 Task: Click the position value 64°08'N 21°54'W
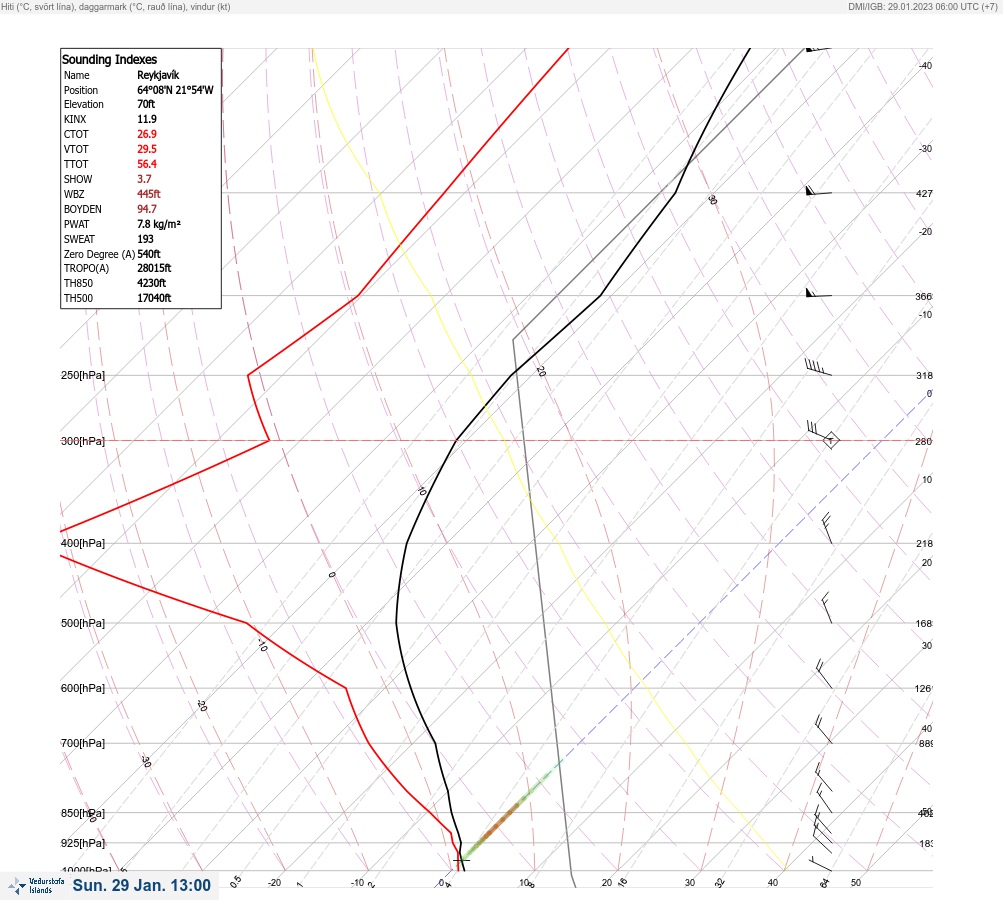click(x=175, y=90)
